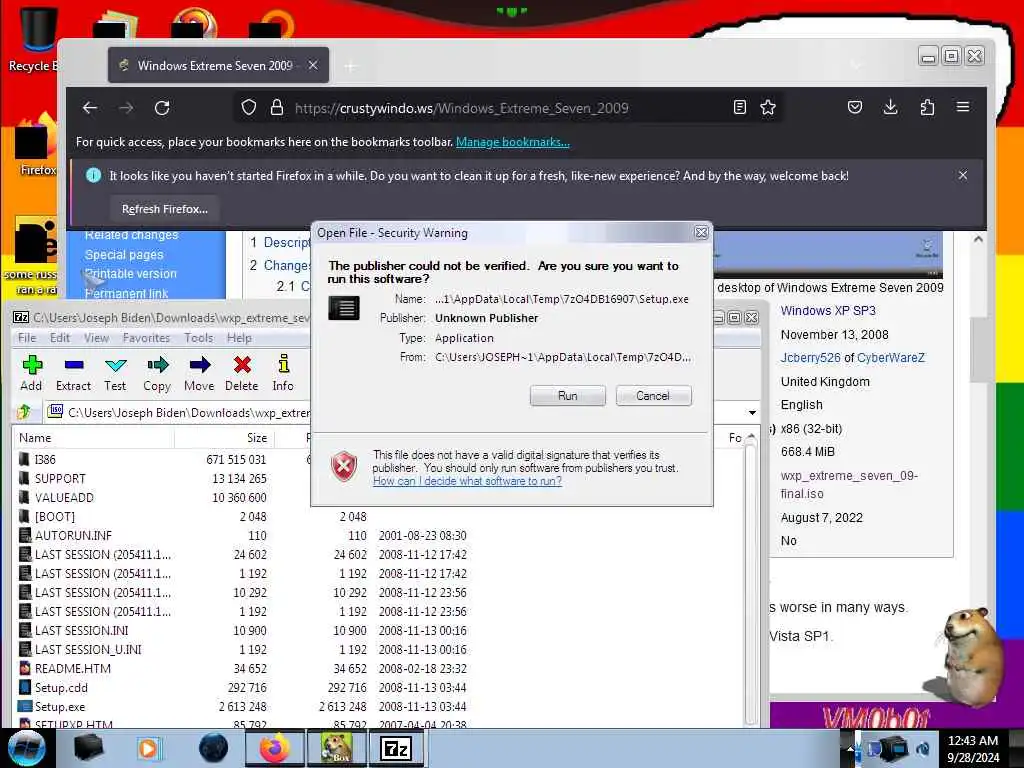1024x768 pixels.
Task: Click the Add button in 7-Zip toolbar
Action: point(31,373)
